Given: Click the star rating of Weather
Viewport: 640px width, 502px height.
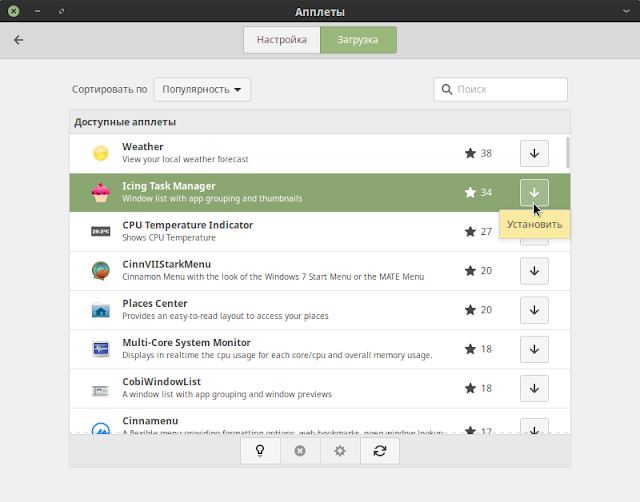Looking at the screenshot, I should tap(470, 153).
